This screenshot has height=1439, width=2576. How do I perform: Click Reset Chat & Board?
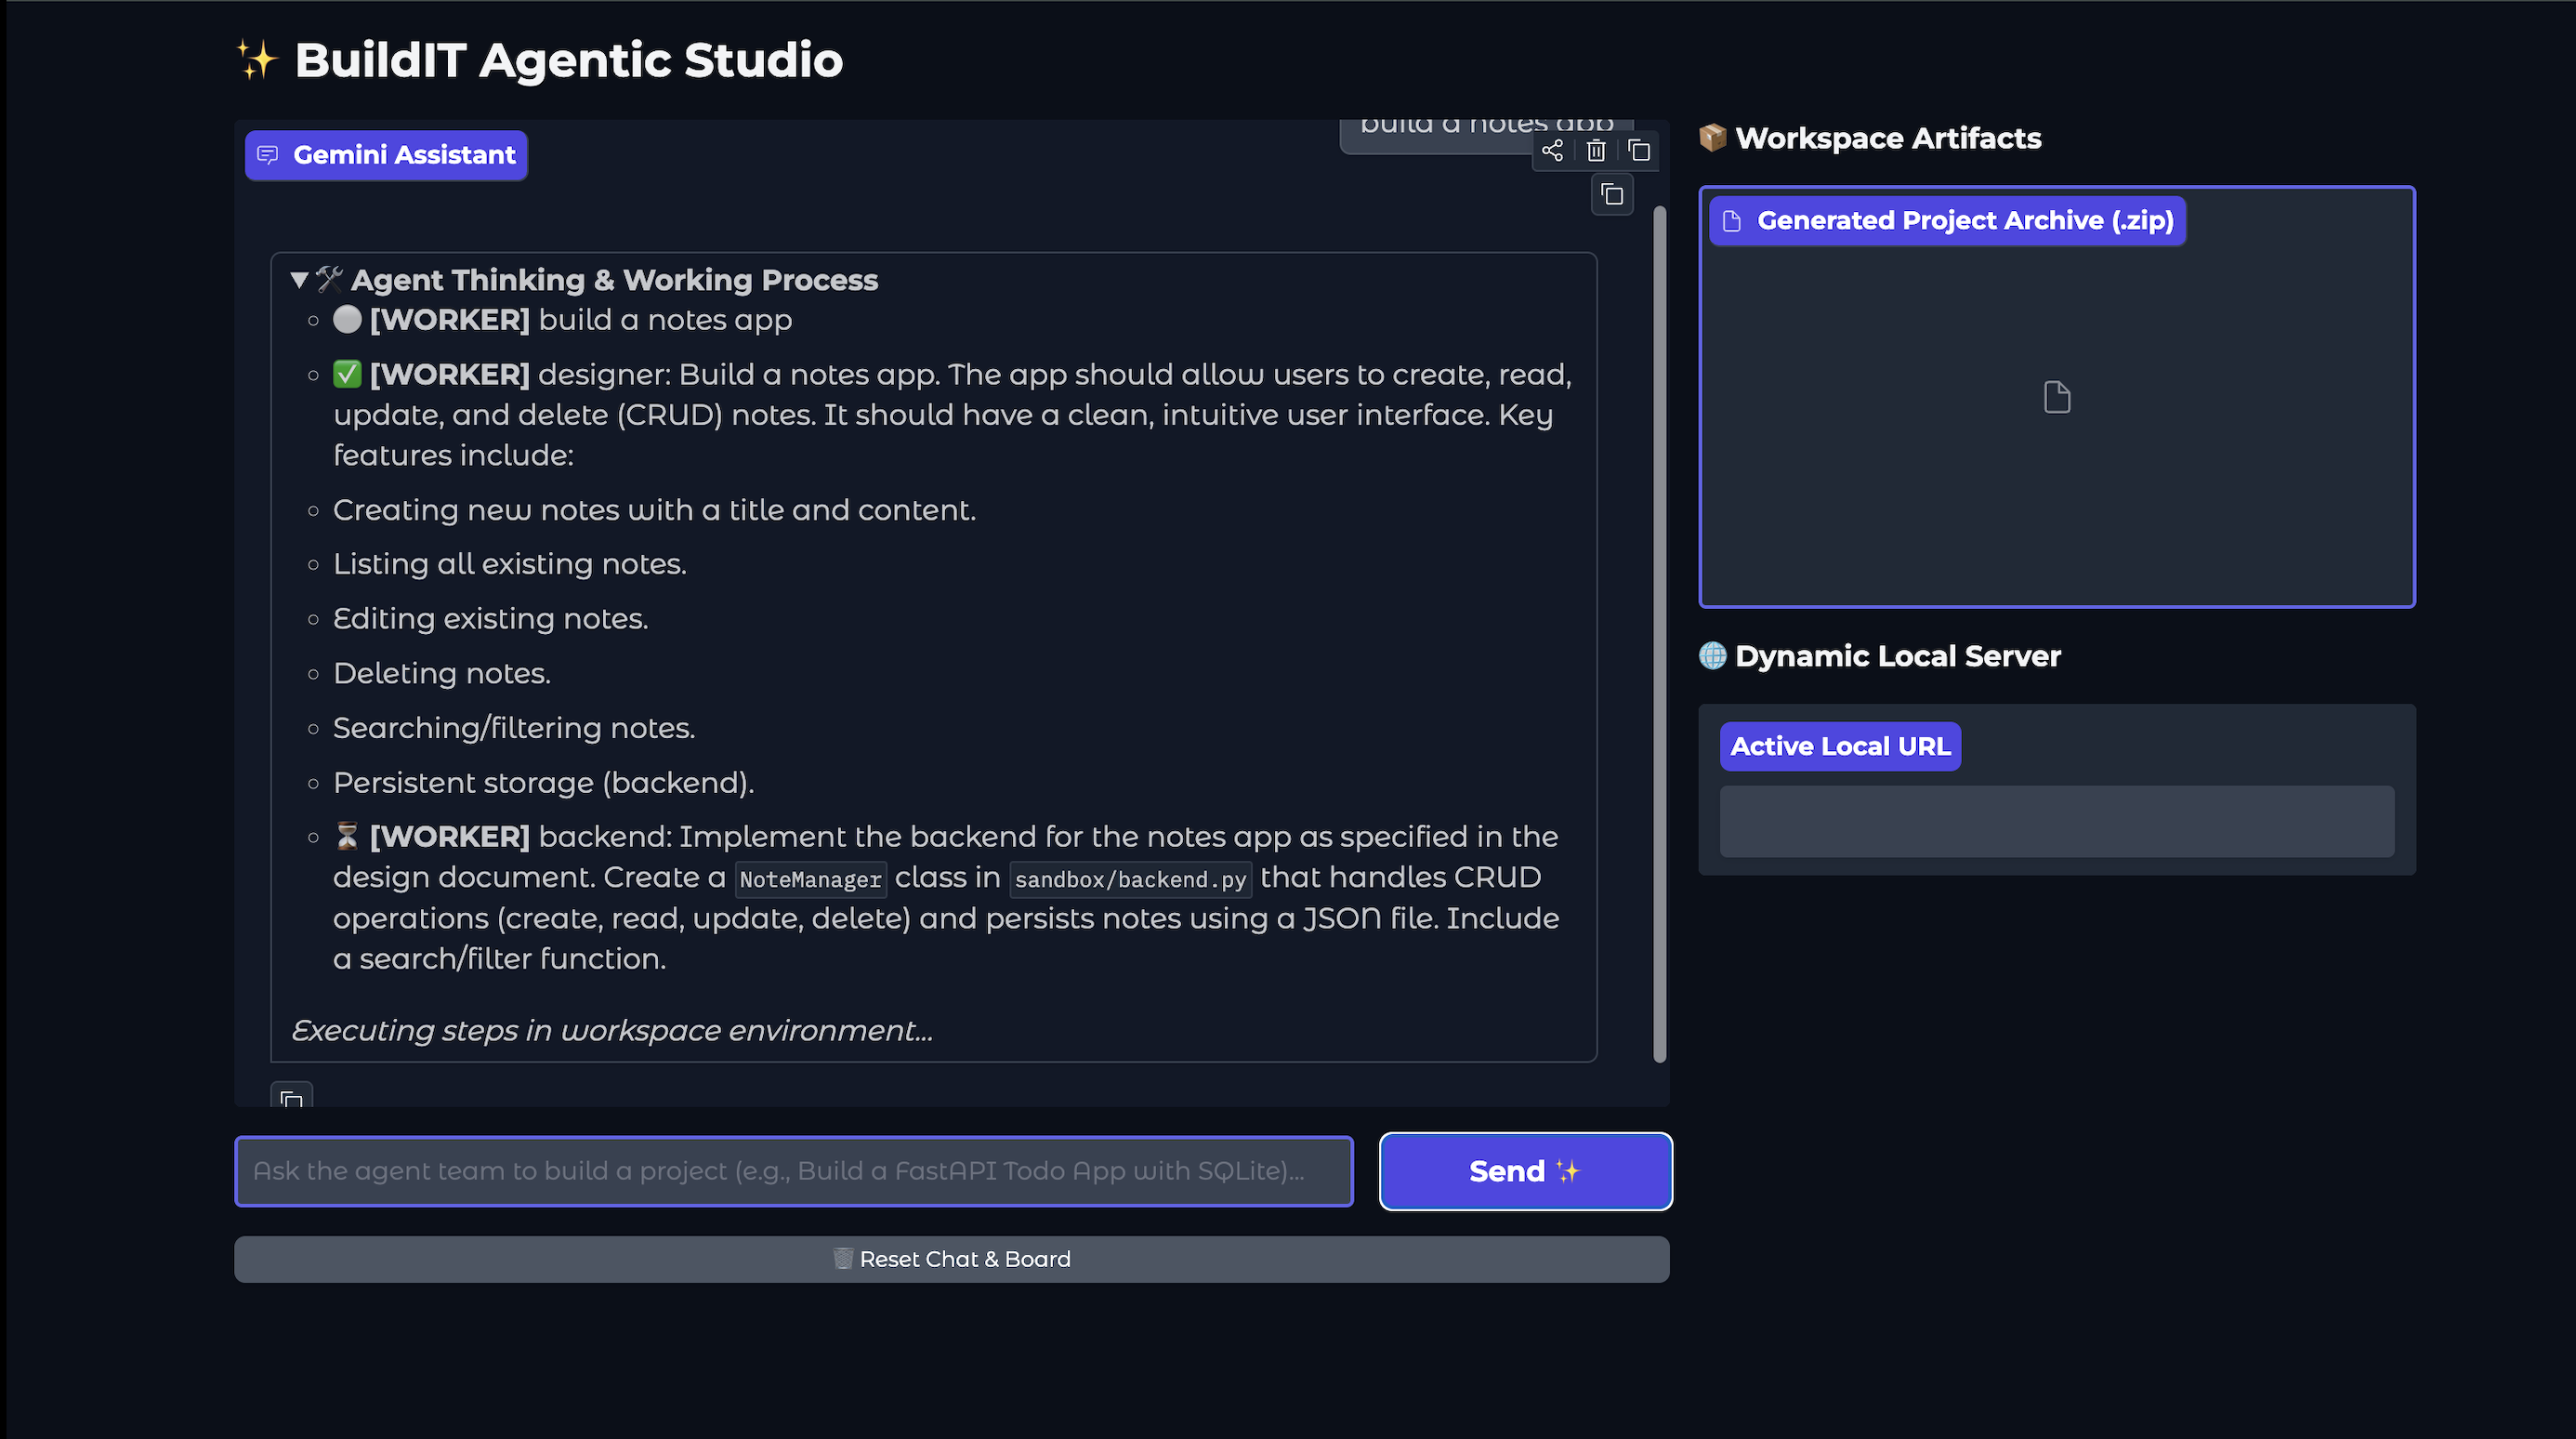(951, 1259)
